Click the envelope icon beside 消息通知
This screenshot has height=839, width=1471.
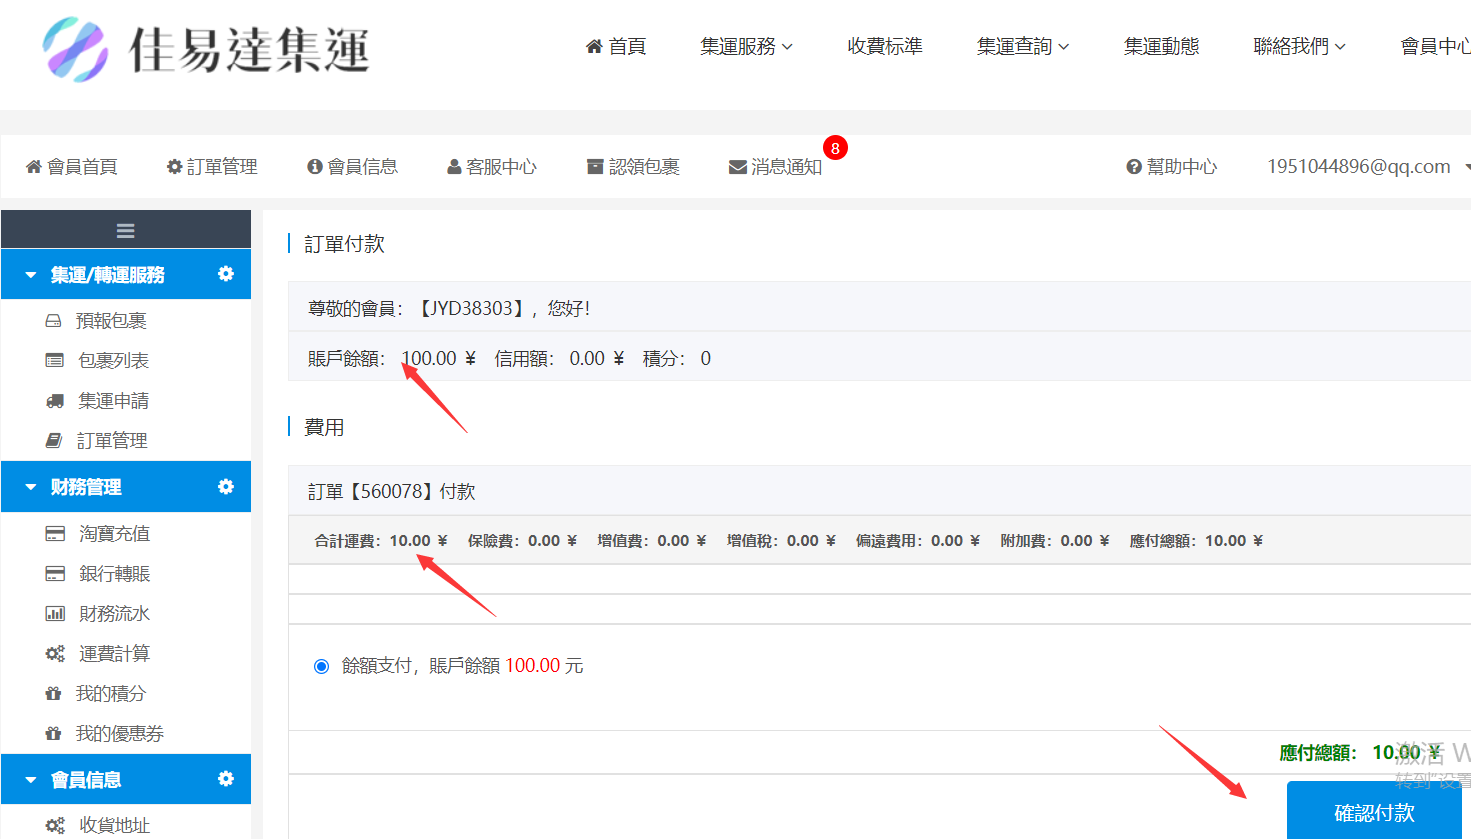point(738,166)
